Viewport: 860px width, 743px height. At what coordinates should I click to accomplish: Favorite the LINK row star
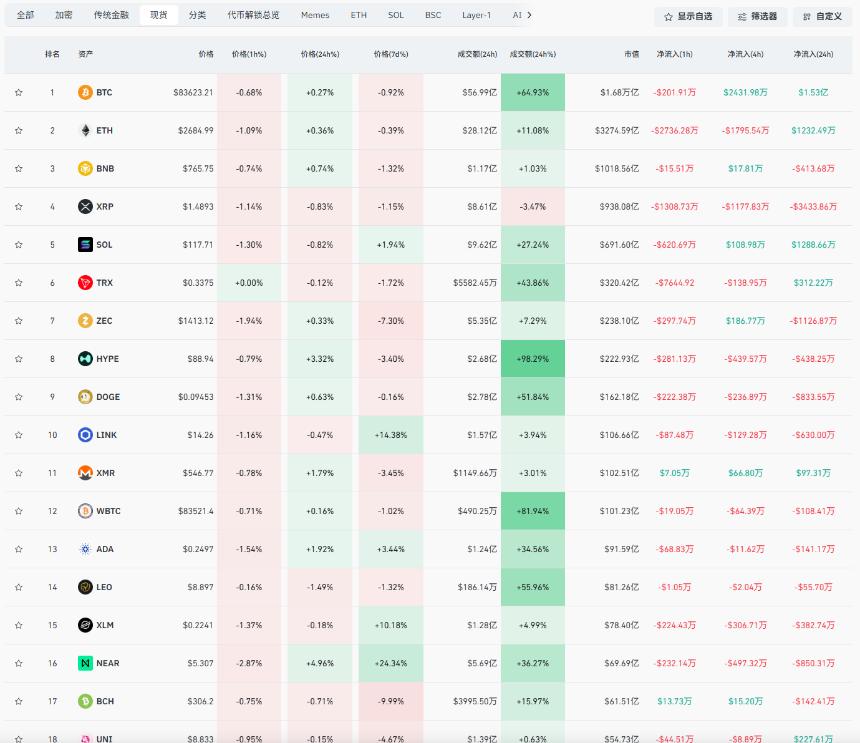coord(19,435)
